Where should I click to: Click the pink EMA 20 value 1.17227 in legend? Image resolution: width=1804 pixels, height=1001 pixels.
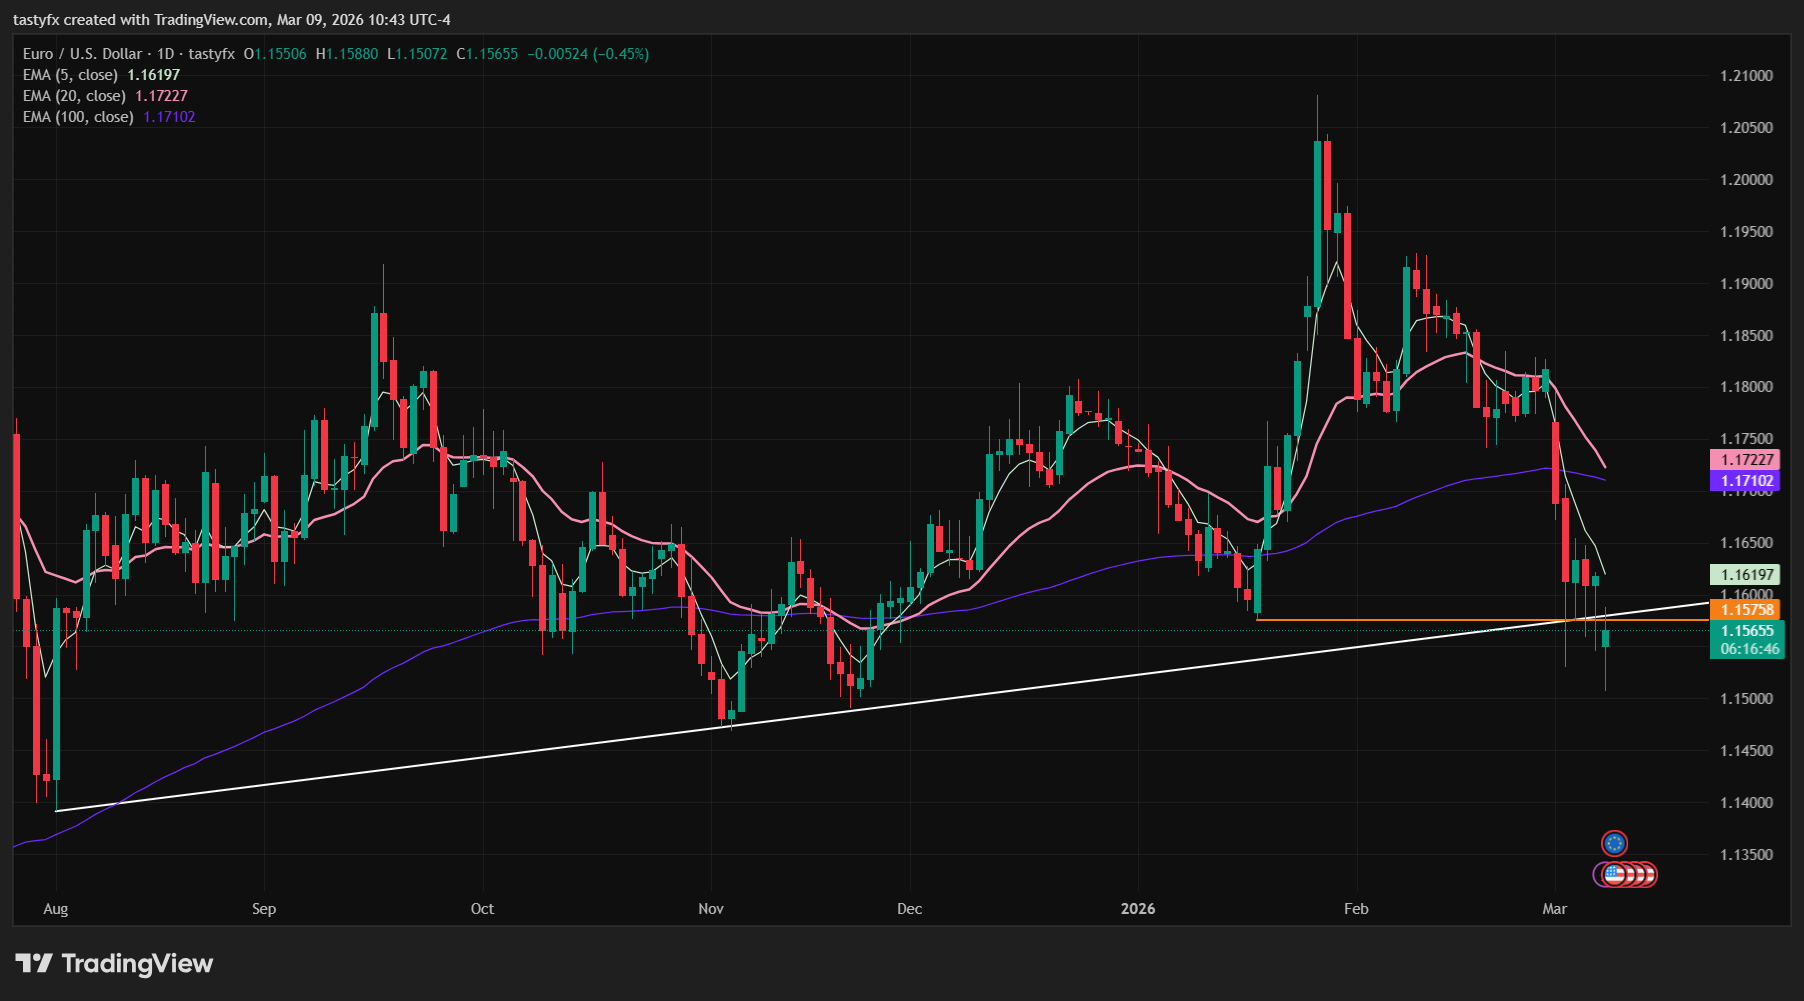click(x=160, y=96)
